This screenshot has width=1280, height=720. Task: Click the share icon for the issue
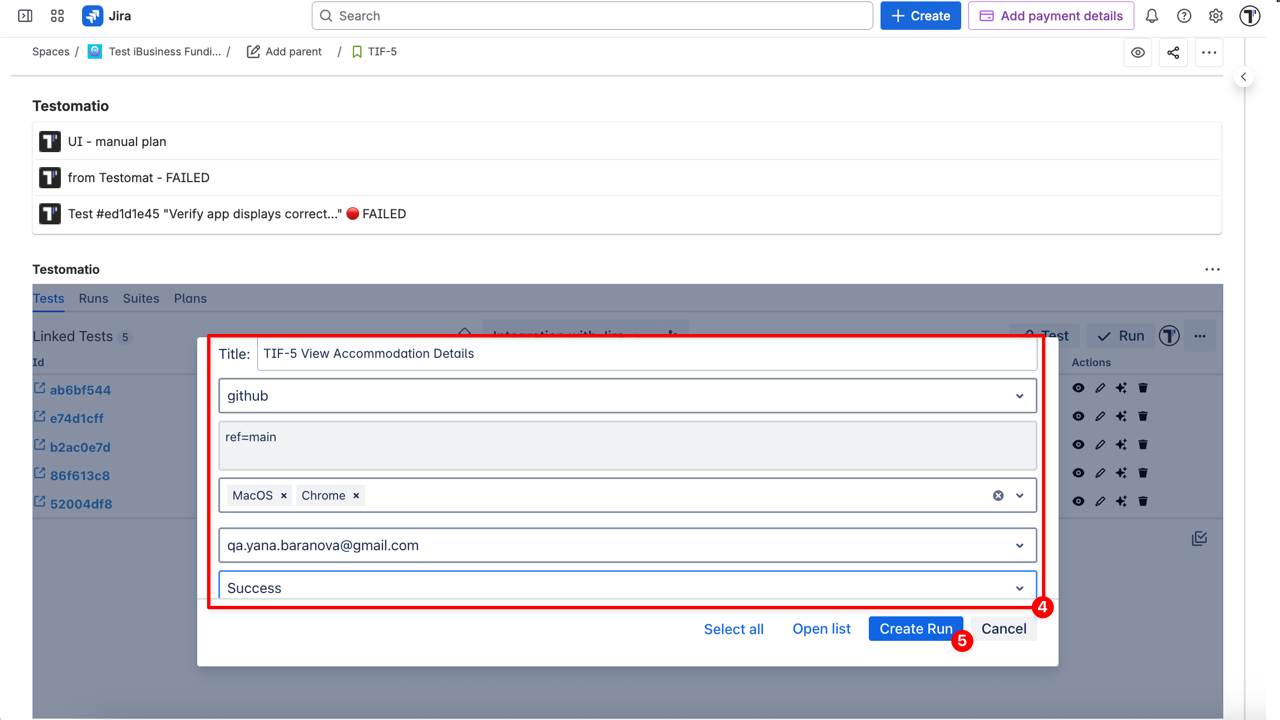coord(1173,53)
